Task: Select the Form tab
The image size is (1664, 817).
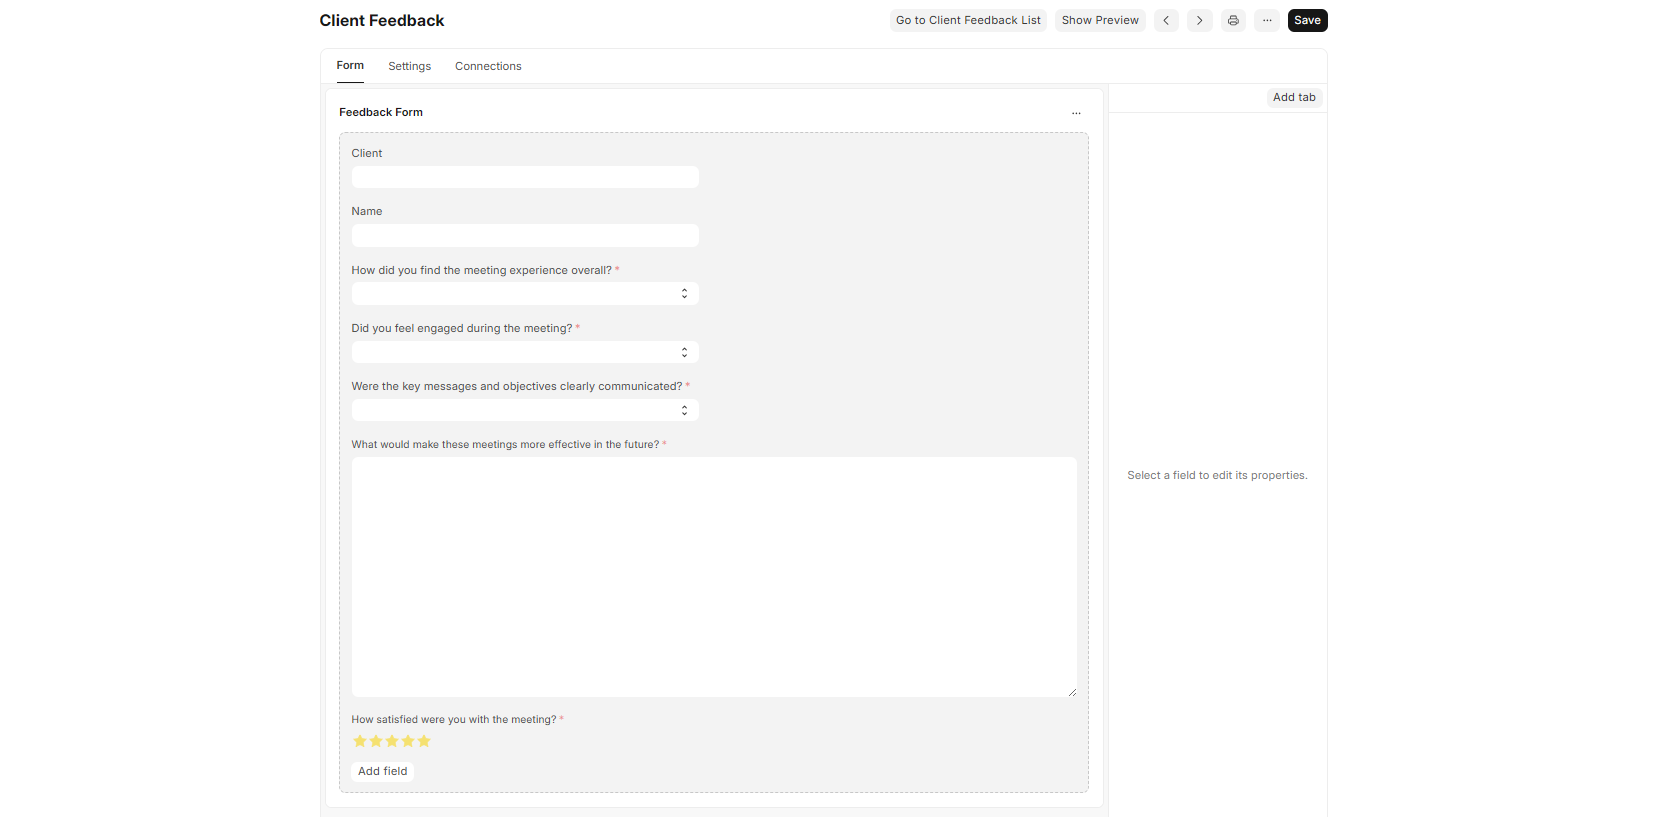Action: 350,66
